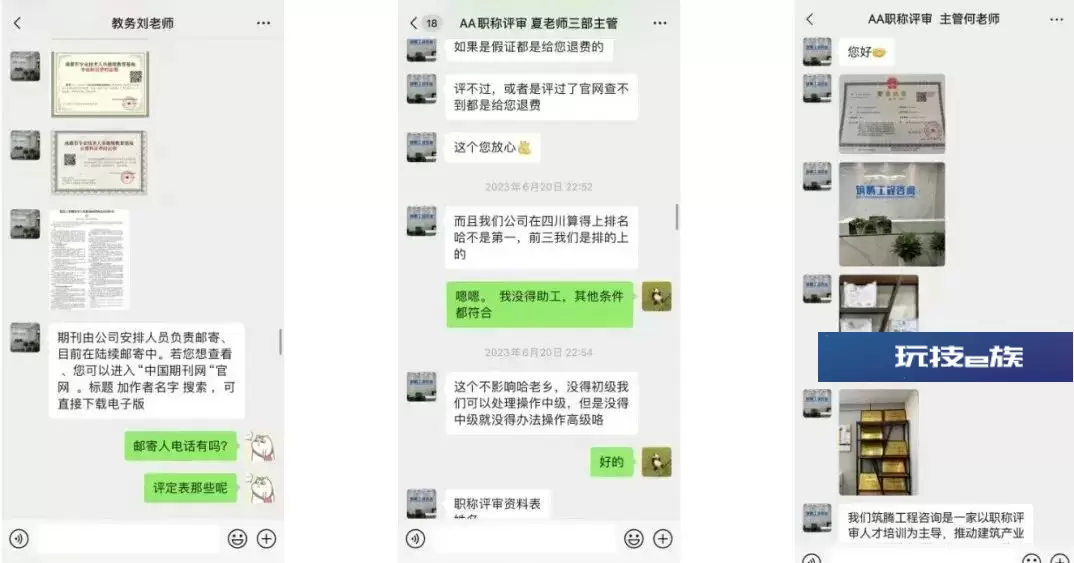Image resolution: width=1074 pixels, height=563 pixels.
Task: Open the gold plaques shelf photo
Action: point(879,442)
